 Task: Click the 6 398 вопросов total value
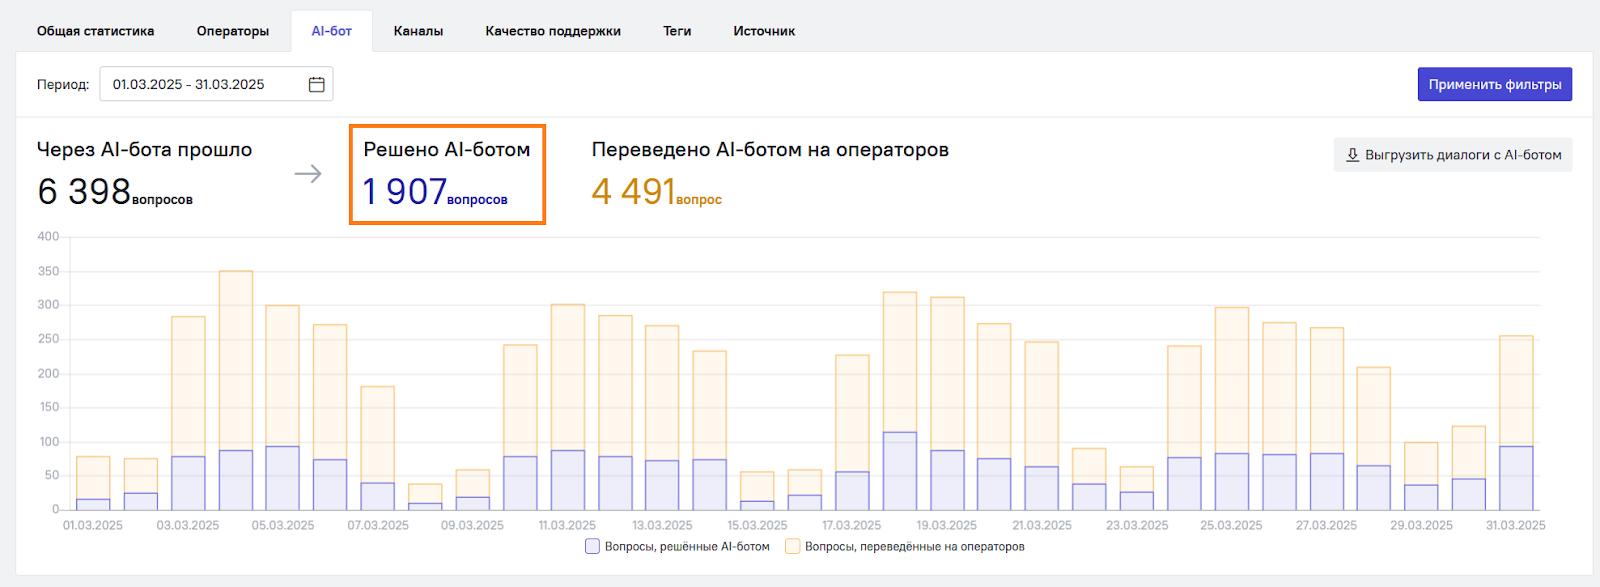coord(115,192)
